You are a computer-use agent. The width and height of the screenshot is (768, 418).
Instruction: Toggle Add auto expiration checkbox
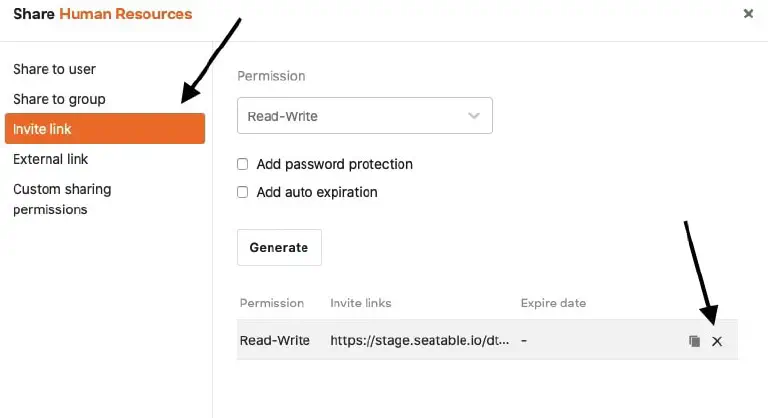click(x=242, y=192)
